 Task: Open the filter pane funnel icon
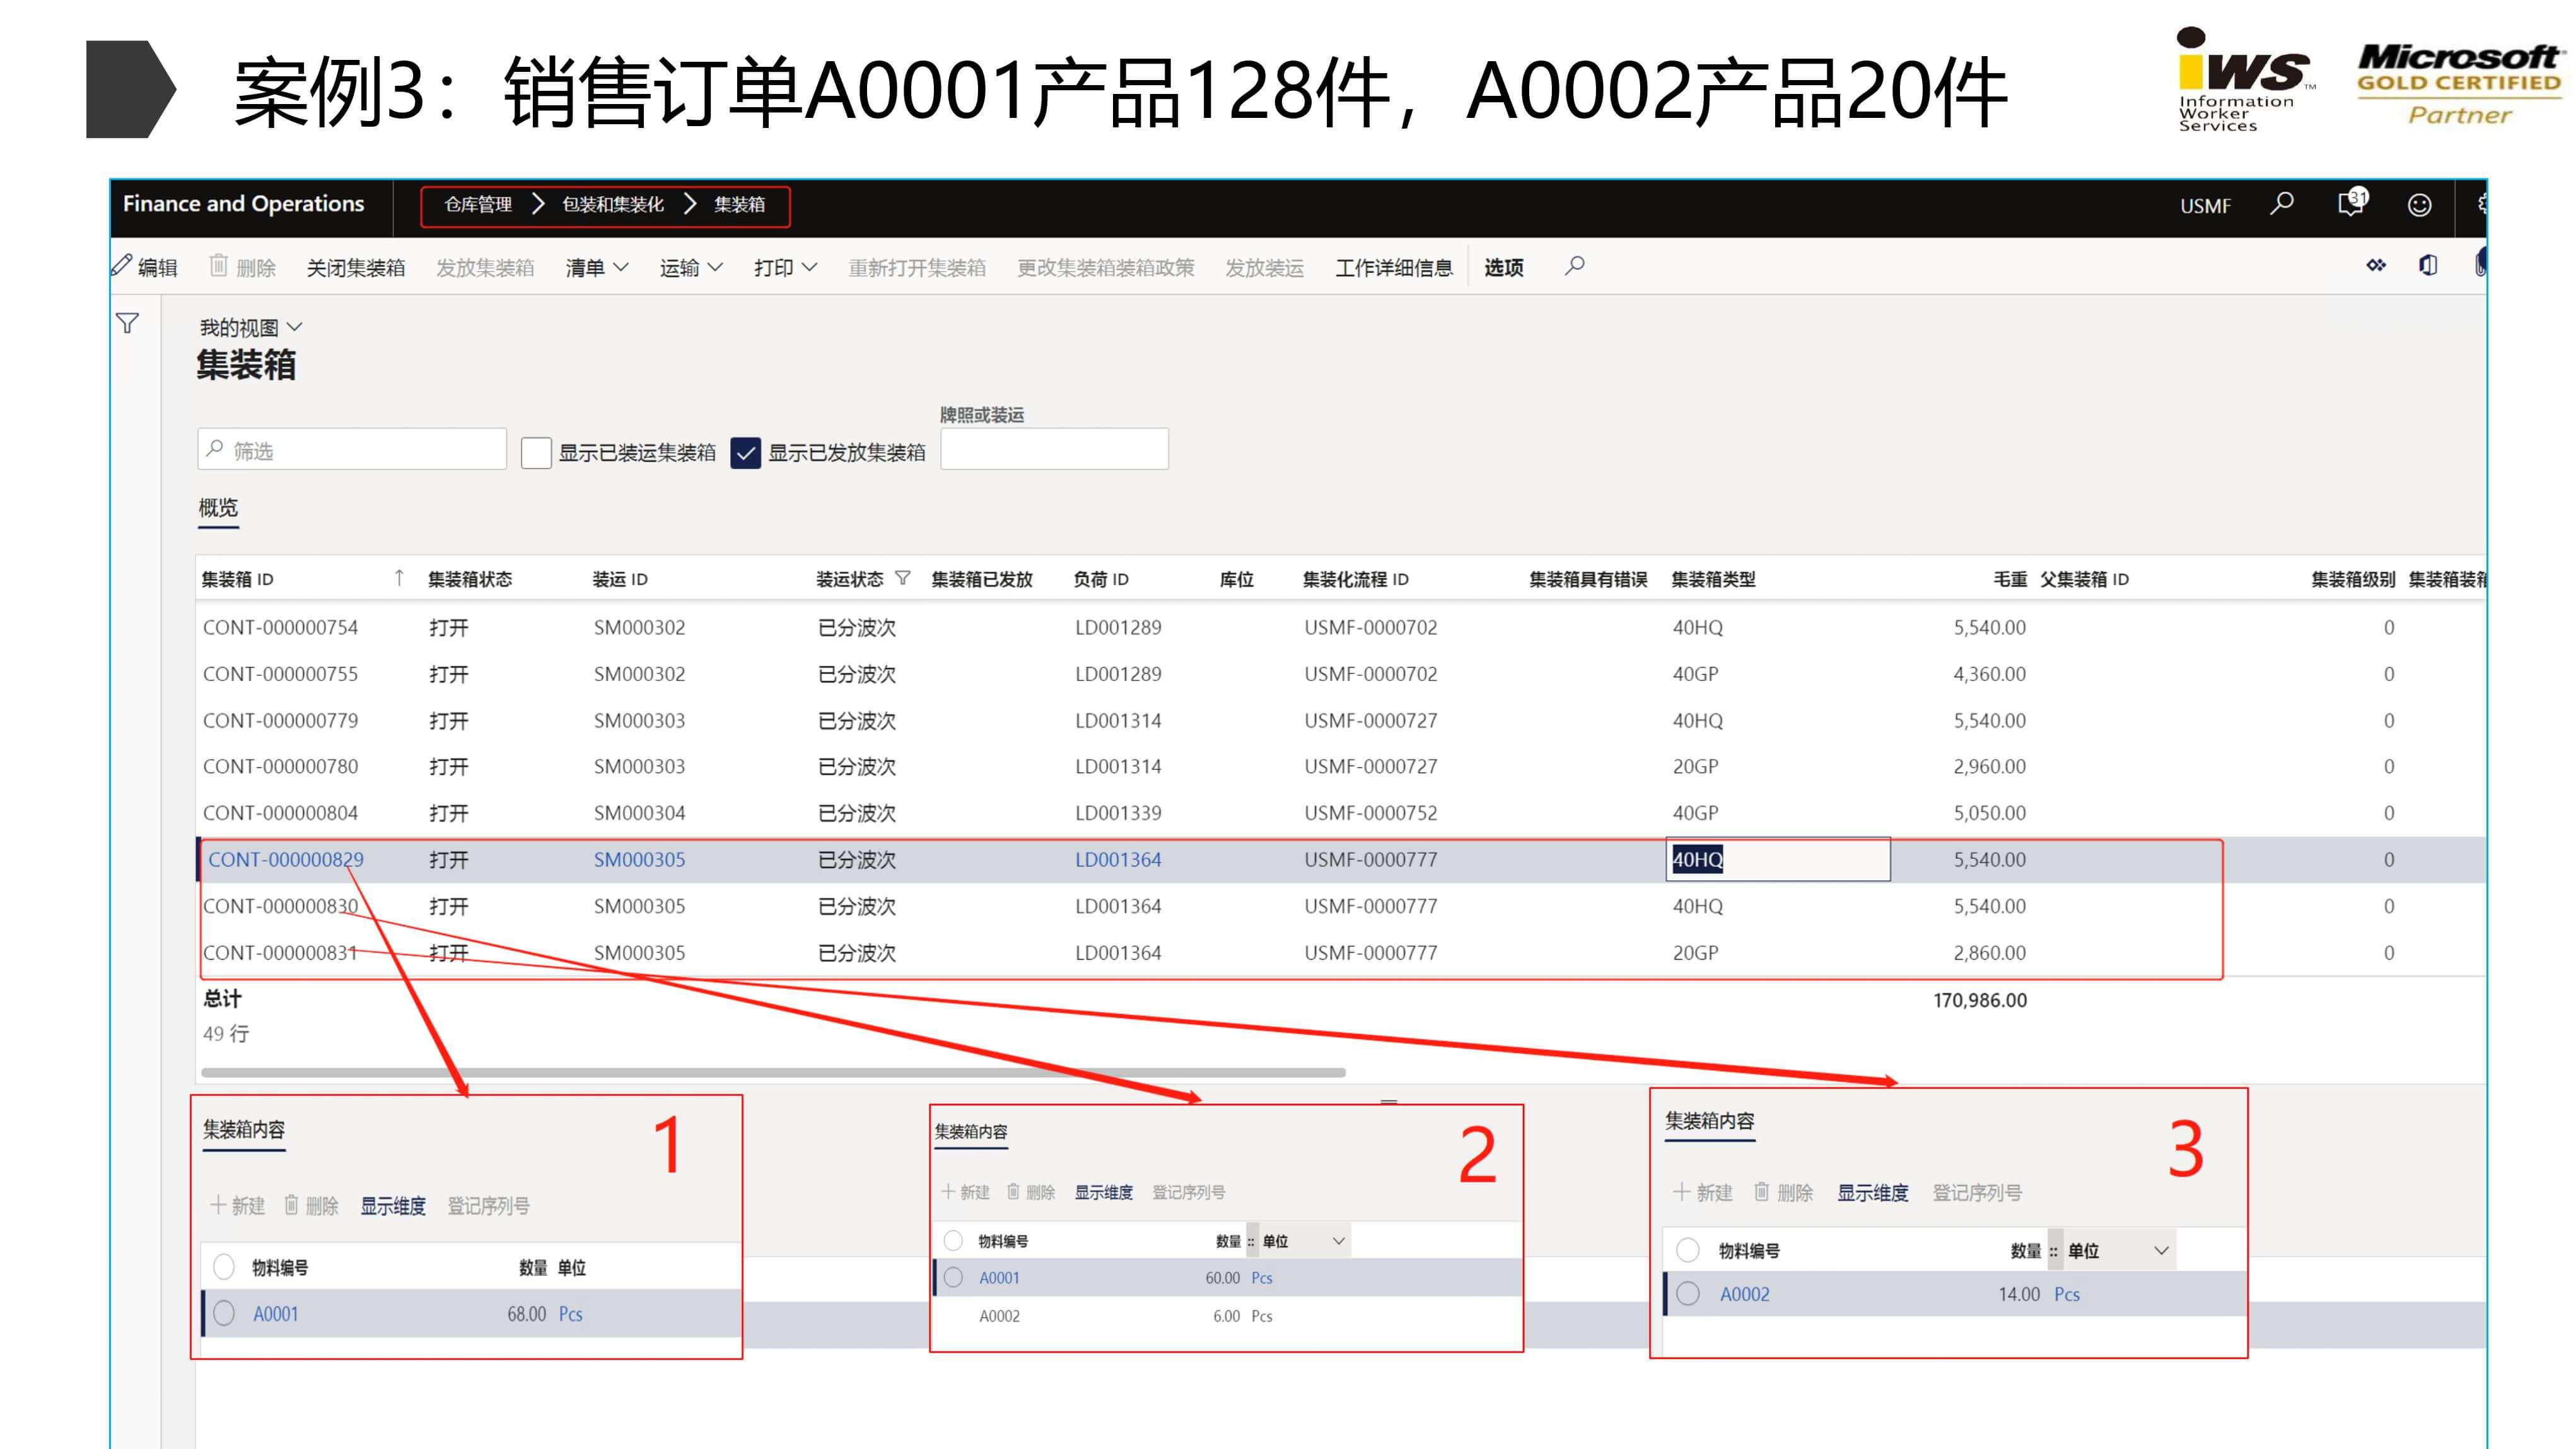pyautogui.click(x=127, y=323)
